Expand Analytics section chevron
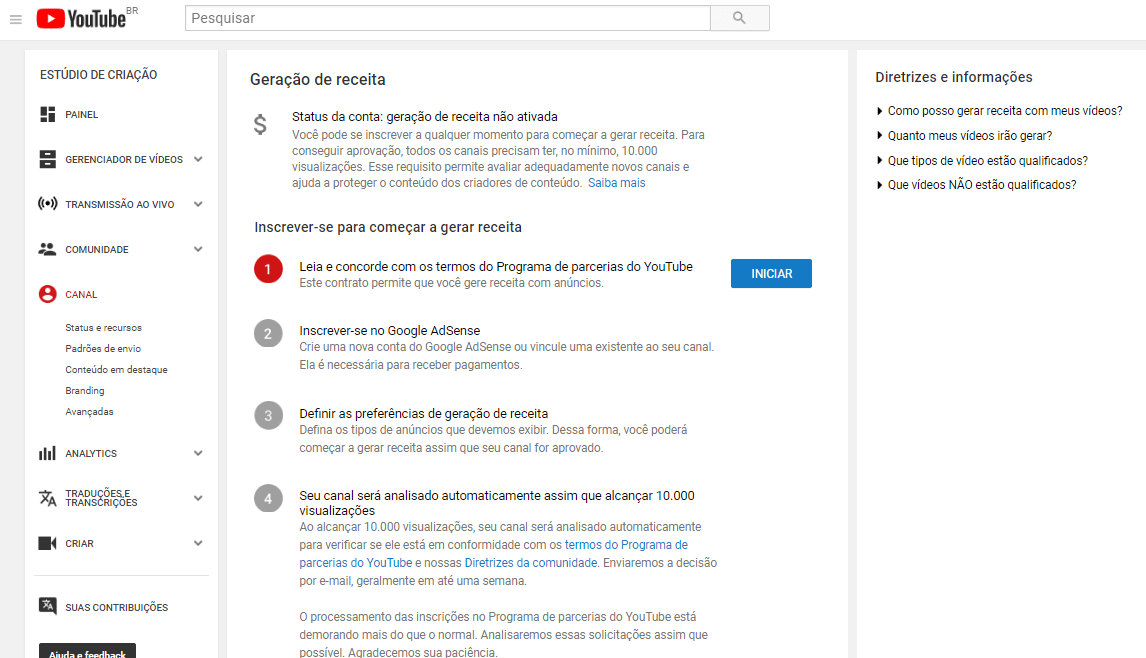Viewport: 1146px width, 658px height. pos(198,453)
